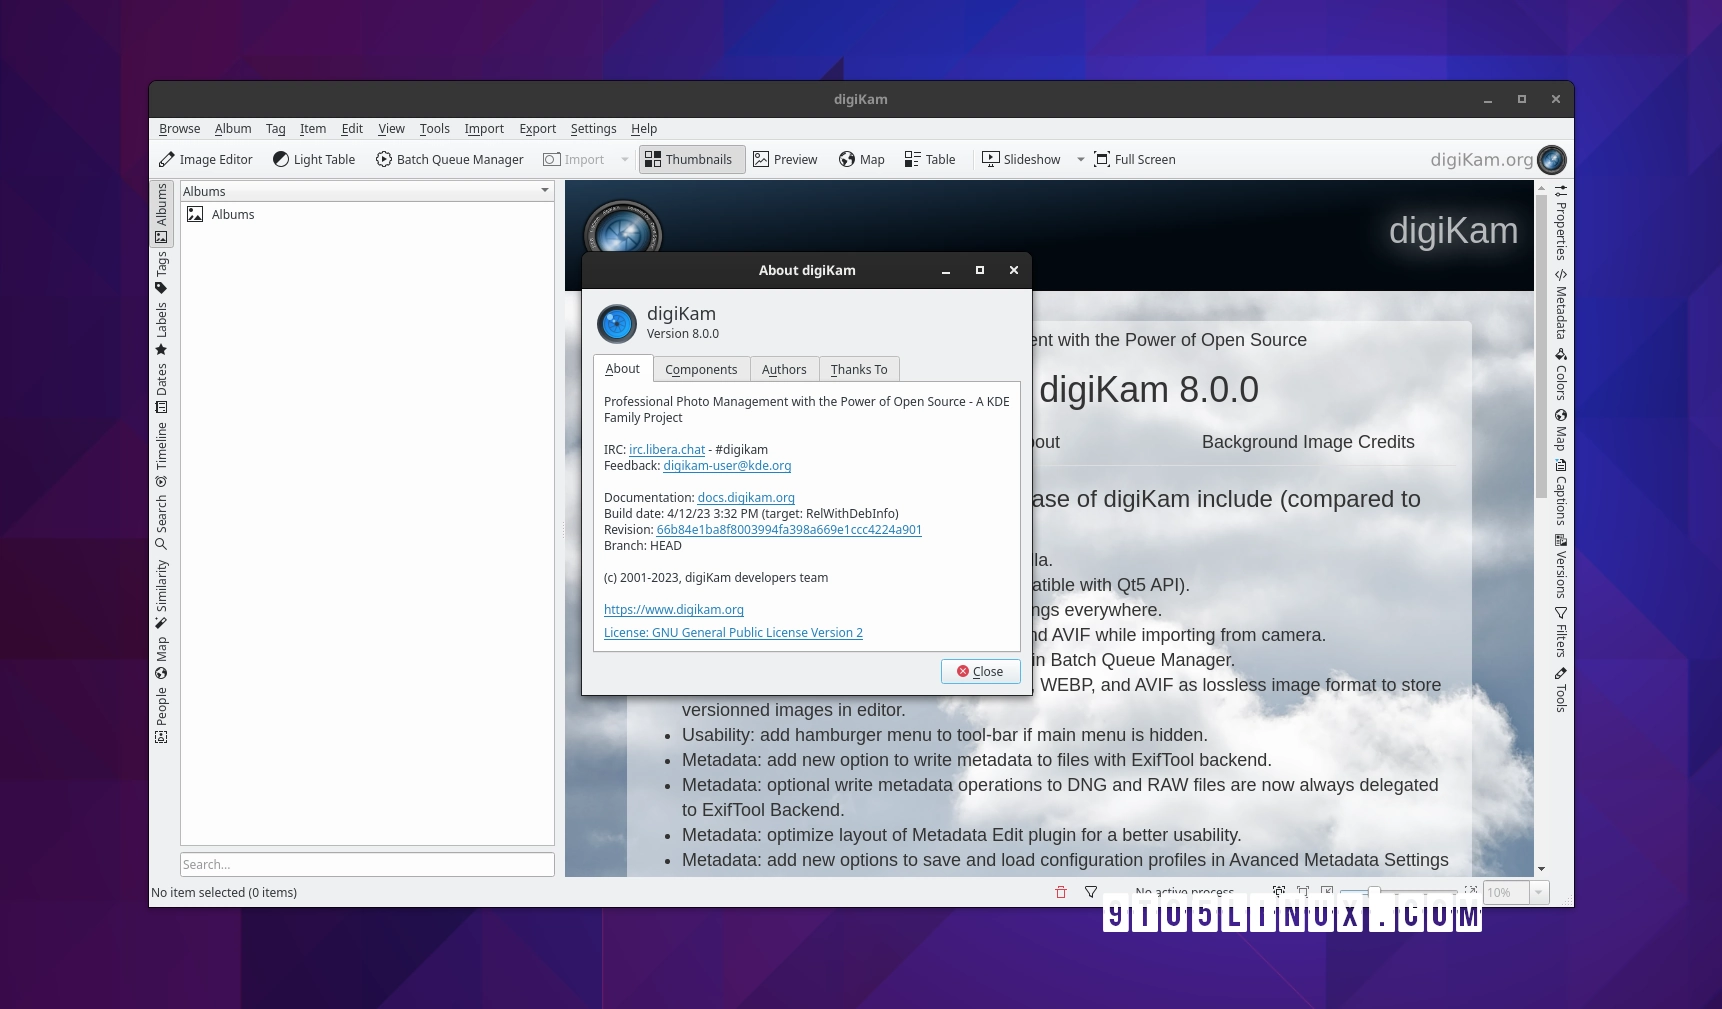Switch to Table view mode
Image resolution: width=1722 pixels, height=1009 pixels.
click(x=929, y=159)
